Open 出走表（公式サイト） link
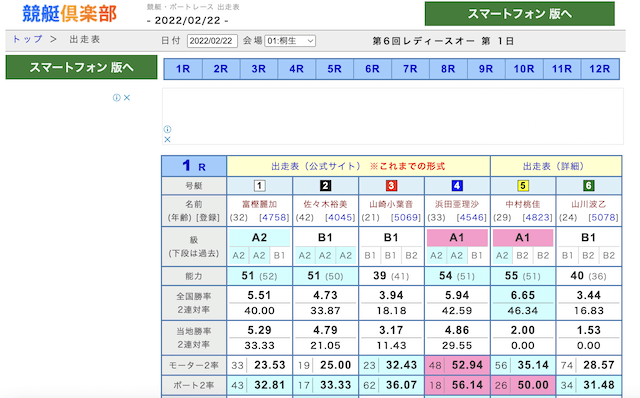640x398 pixels. tap(316, 166)
